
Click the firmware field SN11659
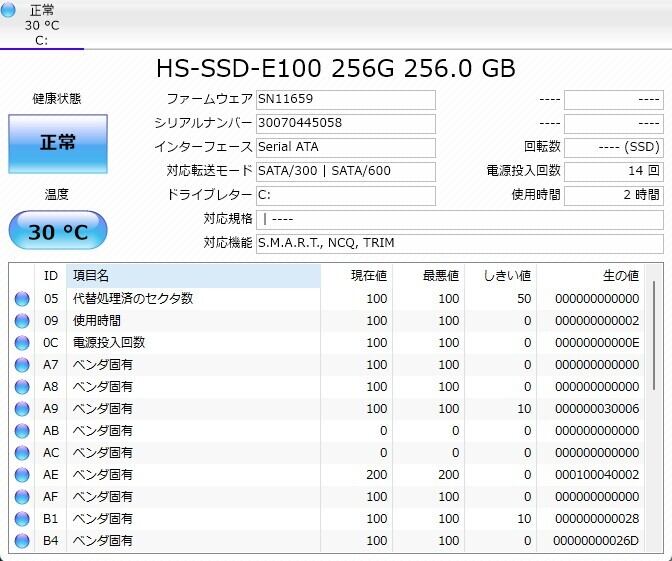coord(345,100)
